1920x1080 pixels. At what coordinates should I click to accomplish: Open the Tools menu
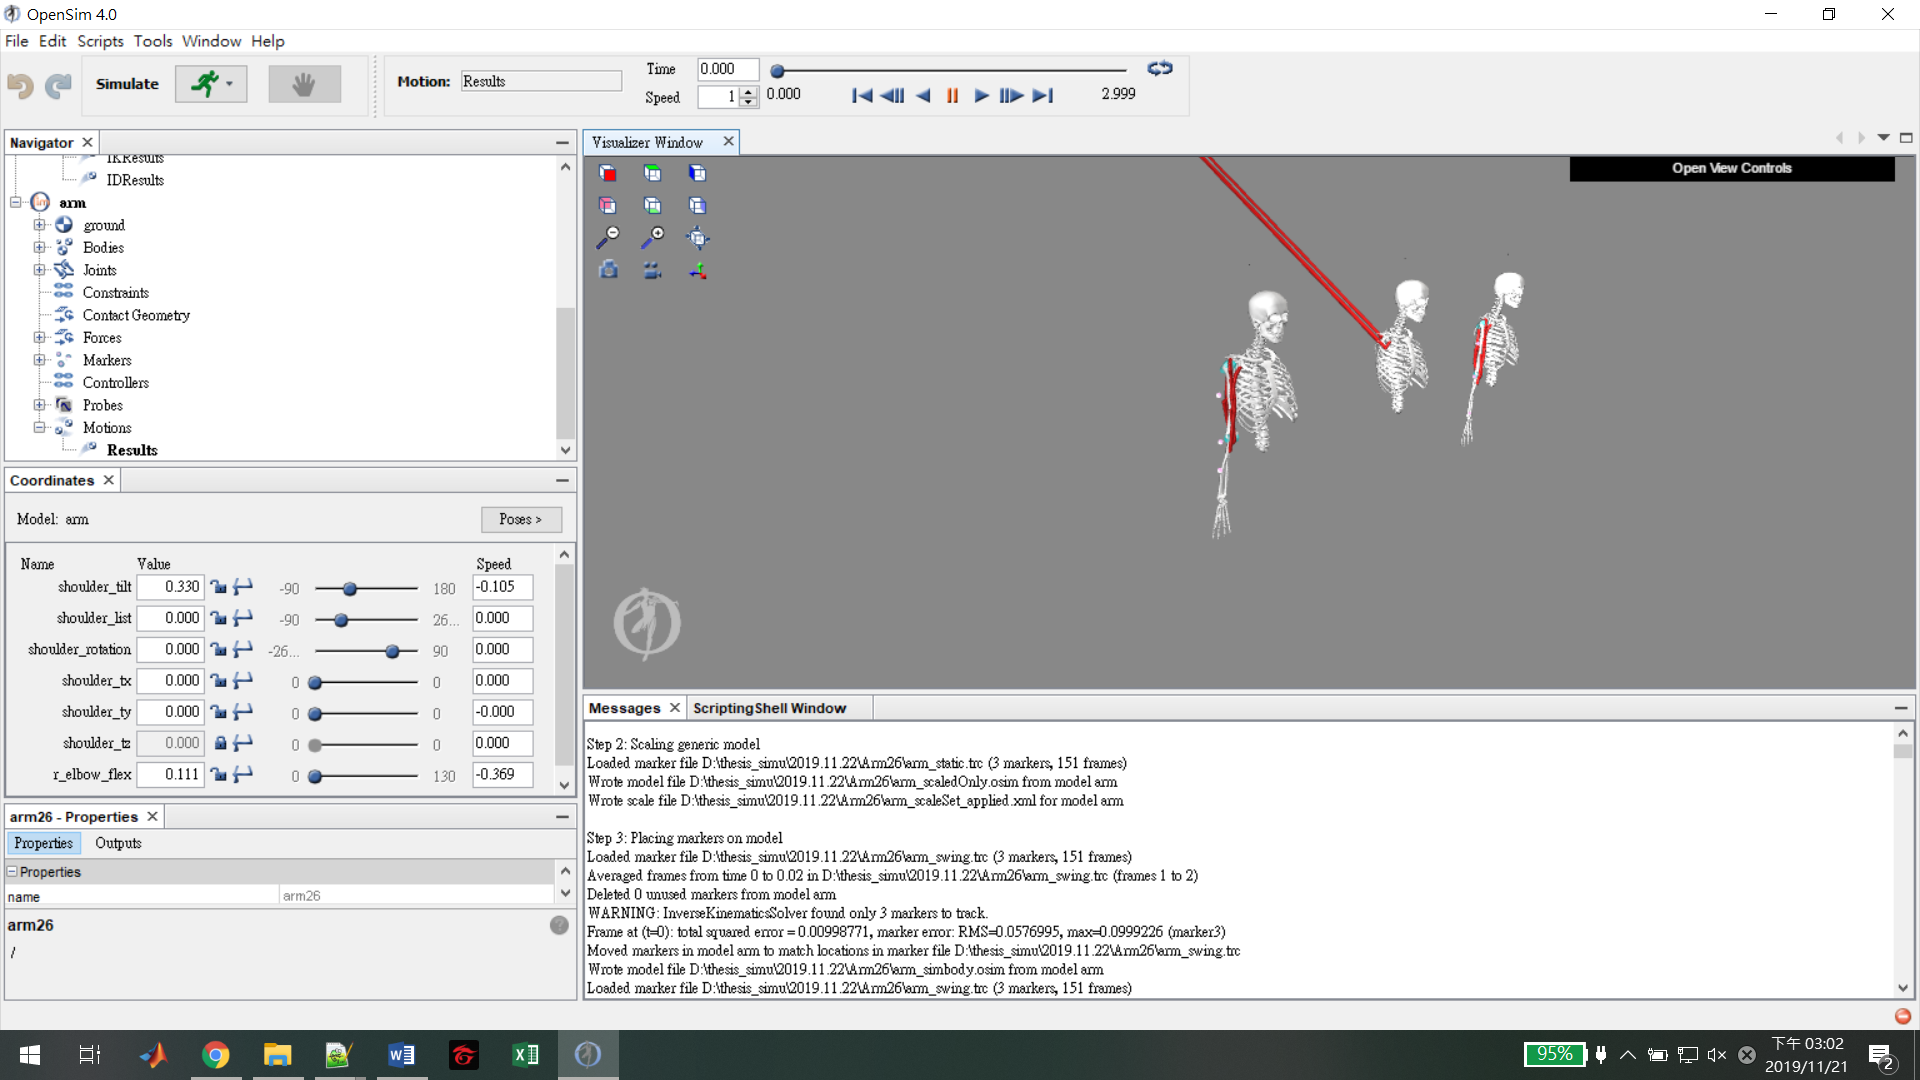coord(153,41)
